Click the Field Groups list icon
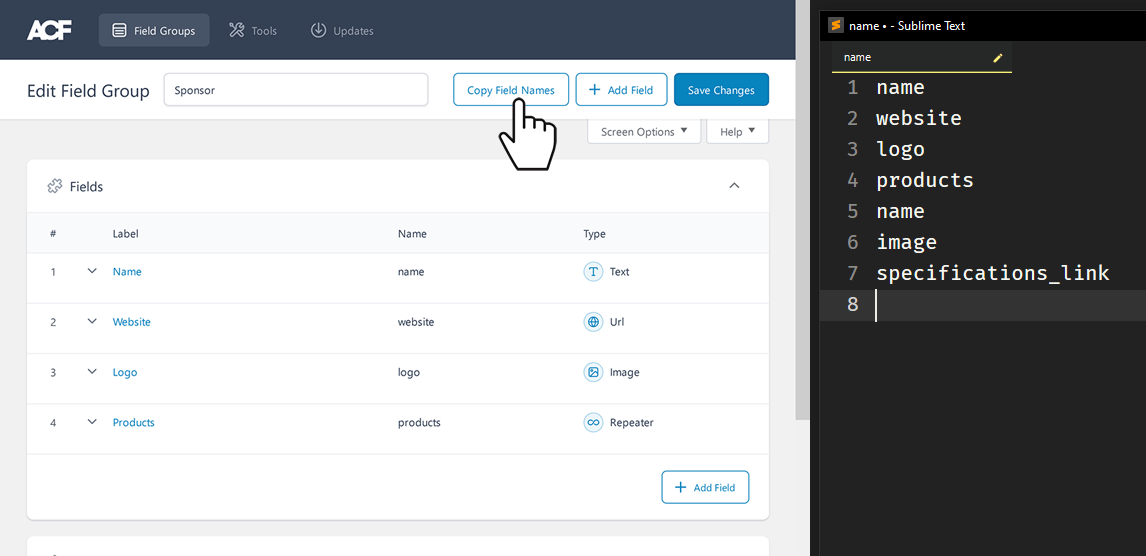The height and width of the screenshot is (556, 1146). [x=119, y=31]
